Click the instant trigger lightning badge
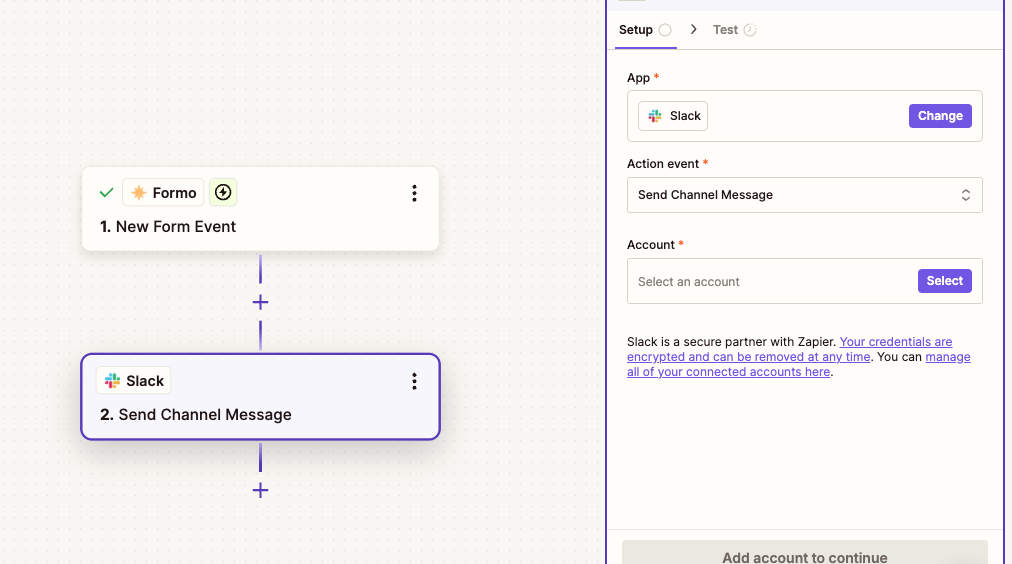This screenshot has height=564, width=1012. pos(223,192)
